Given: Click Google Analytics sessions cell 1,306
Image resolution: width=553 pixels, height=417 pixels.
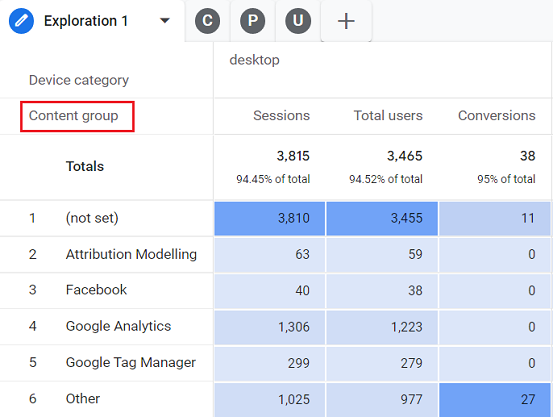Looking at the screenshot, I should [270, 327].
